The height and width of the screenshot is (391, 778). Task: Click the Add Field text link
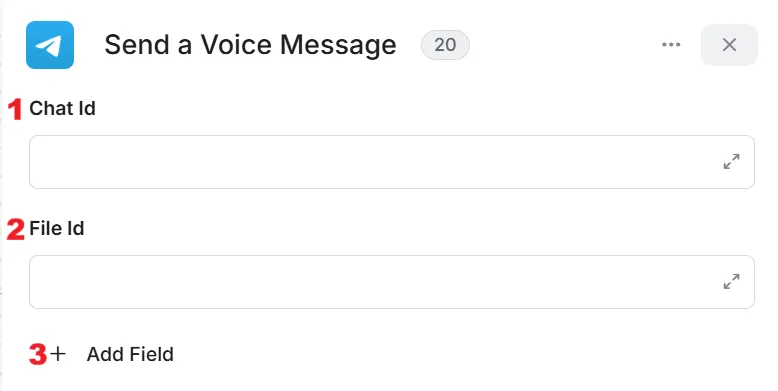(130, 354)
